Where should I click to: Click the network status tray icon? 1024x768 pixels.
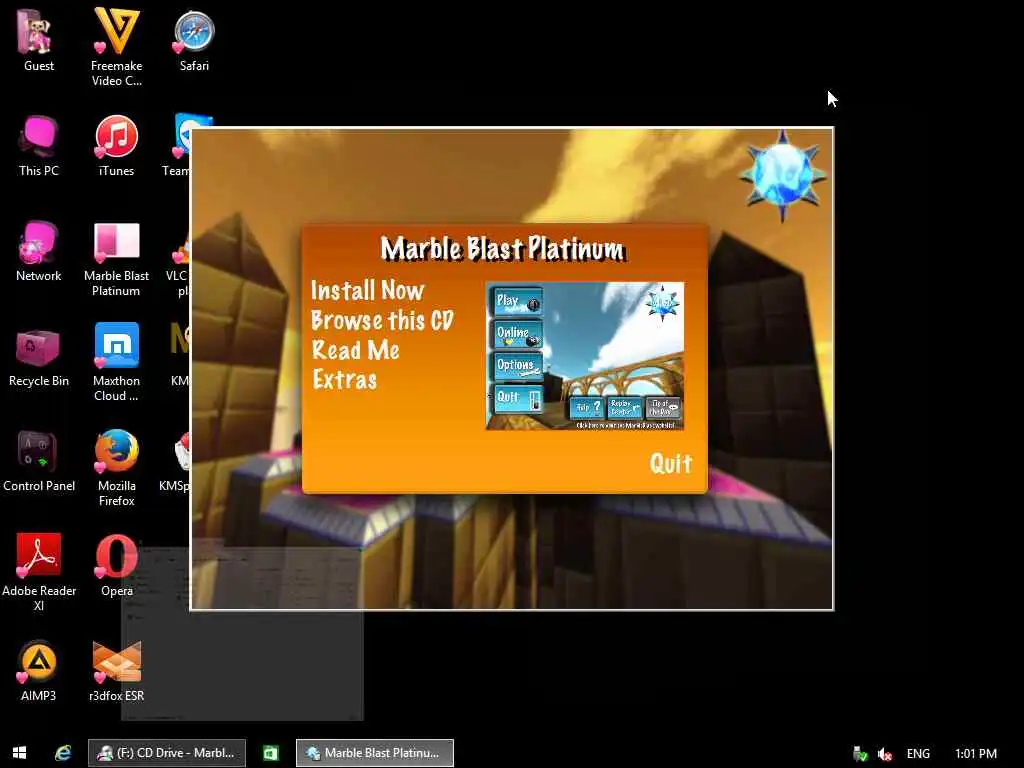tap(860, 754)
